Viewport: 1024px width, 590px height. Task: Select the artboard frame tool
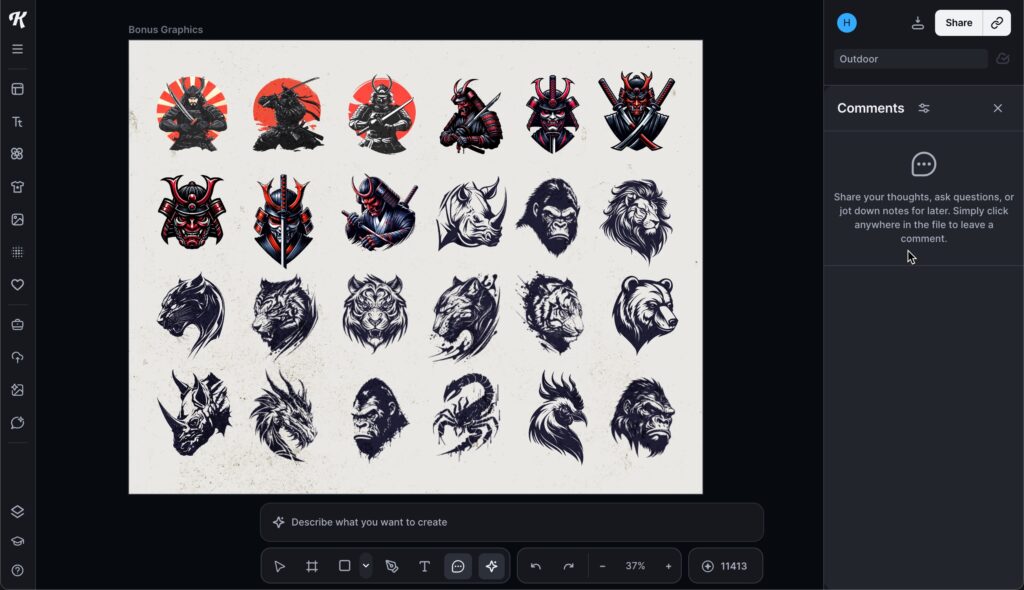[312, 566]
